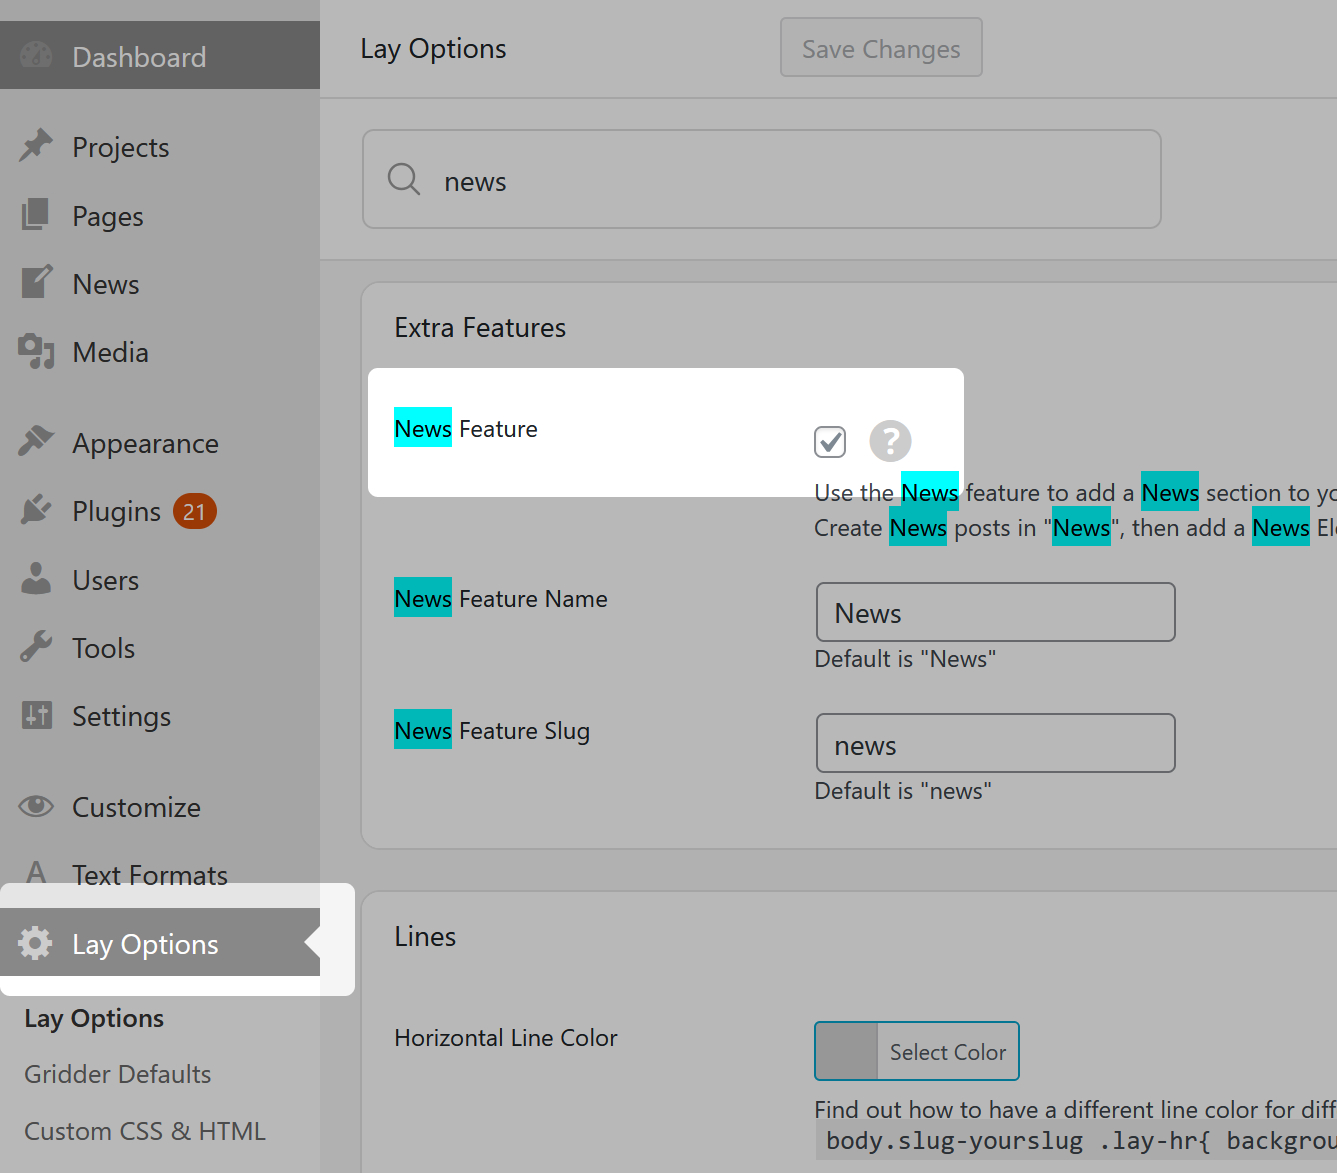The image size is (1337, 1173).
Task: Click the Customize eye icon
Action: pyautogui.click(x=36, y=806)
